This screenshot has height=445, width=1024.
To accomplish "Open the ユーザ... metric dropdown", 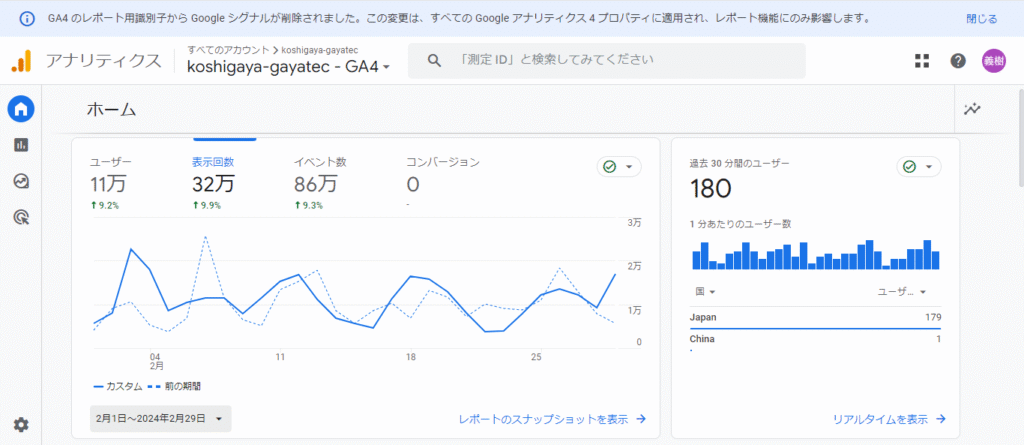I will [902, 291].
